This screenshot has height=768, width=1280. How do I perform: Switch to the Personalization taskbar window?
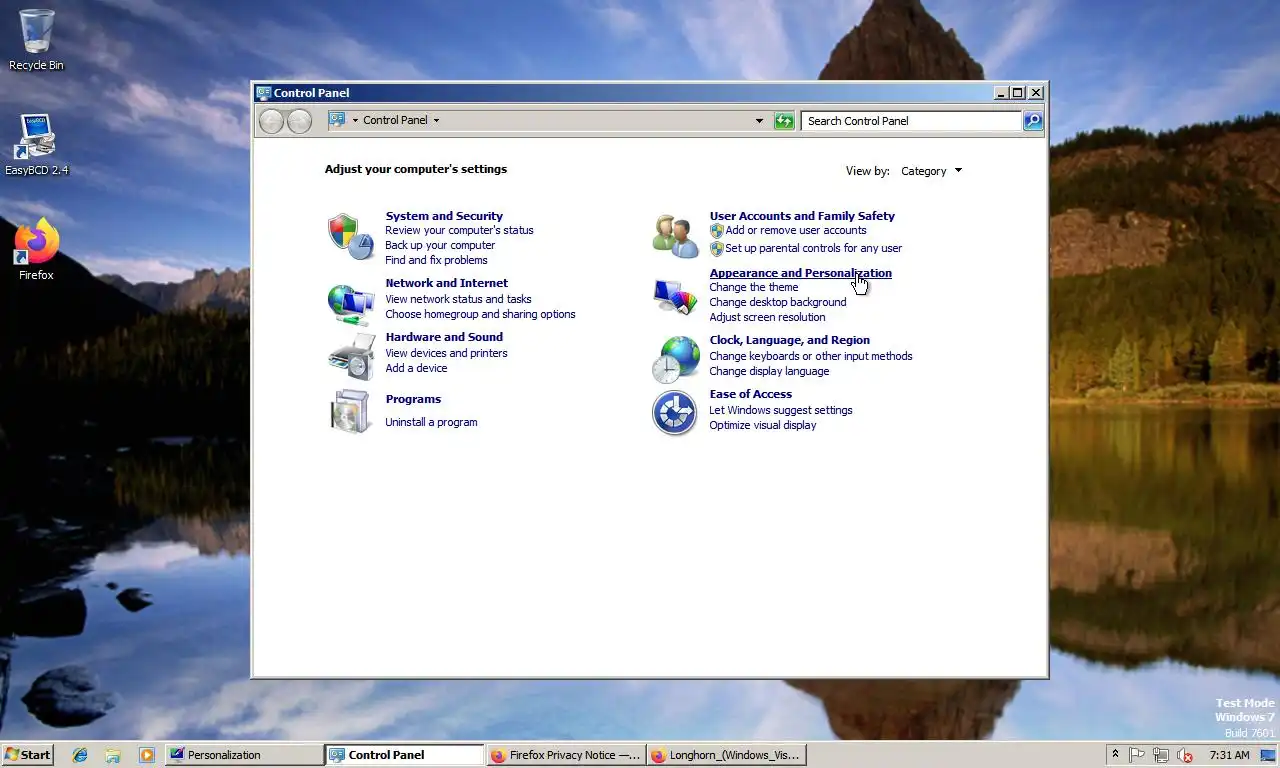244,755
